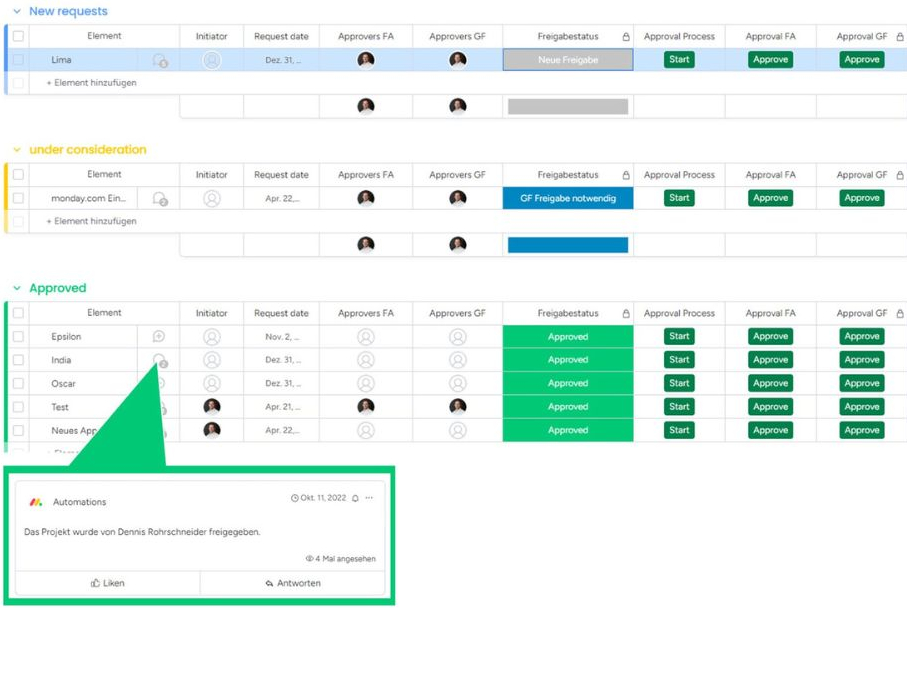Select the Element column header in New requests

click(105, 35)
